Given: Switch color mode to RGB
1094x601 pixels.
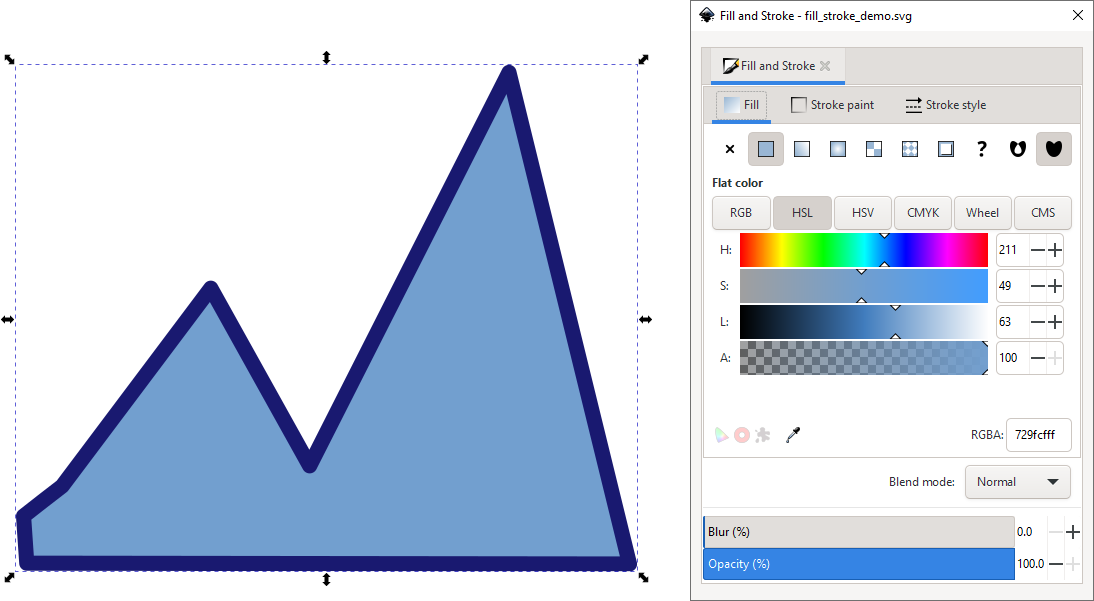Looking at the screenshot, I should tap(741, 213).
